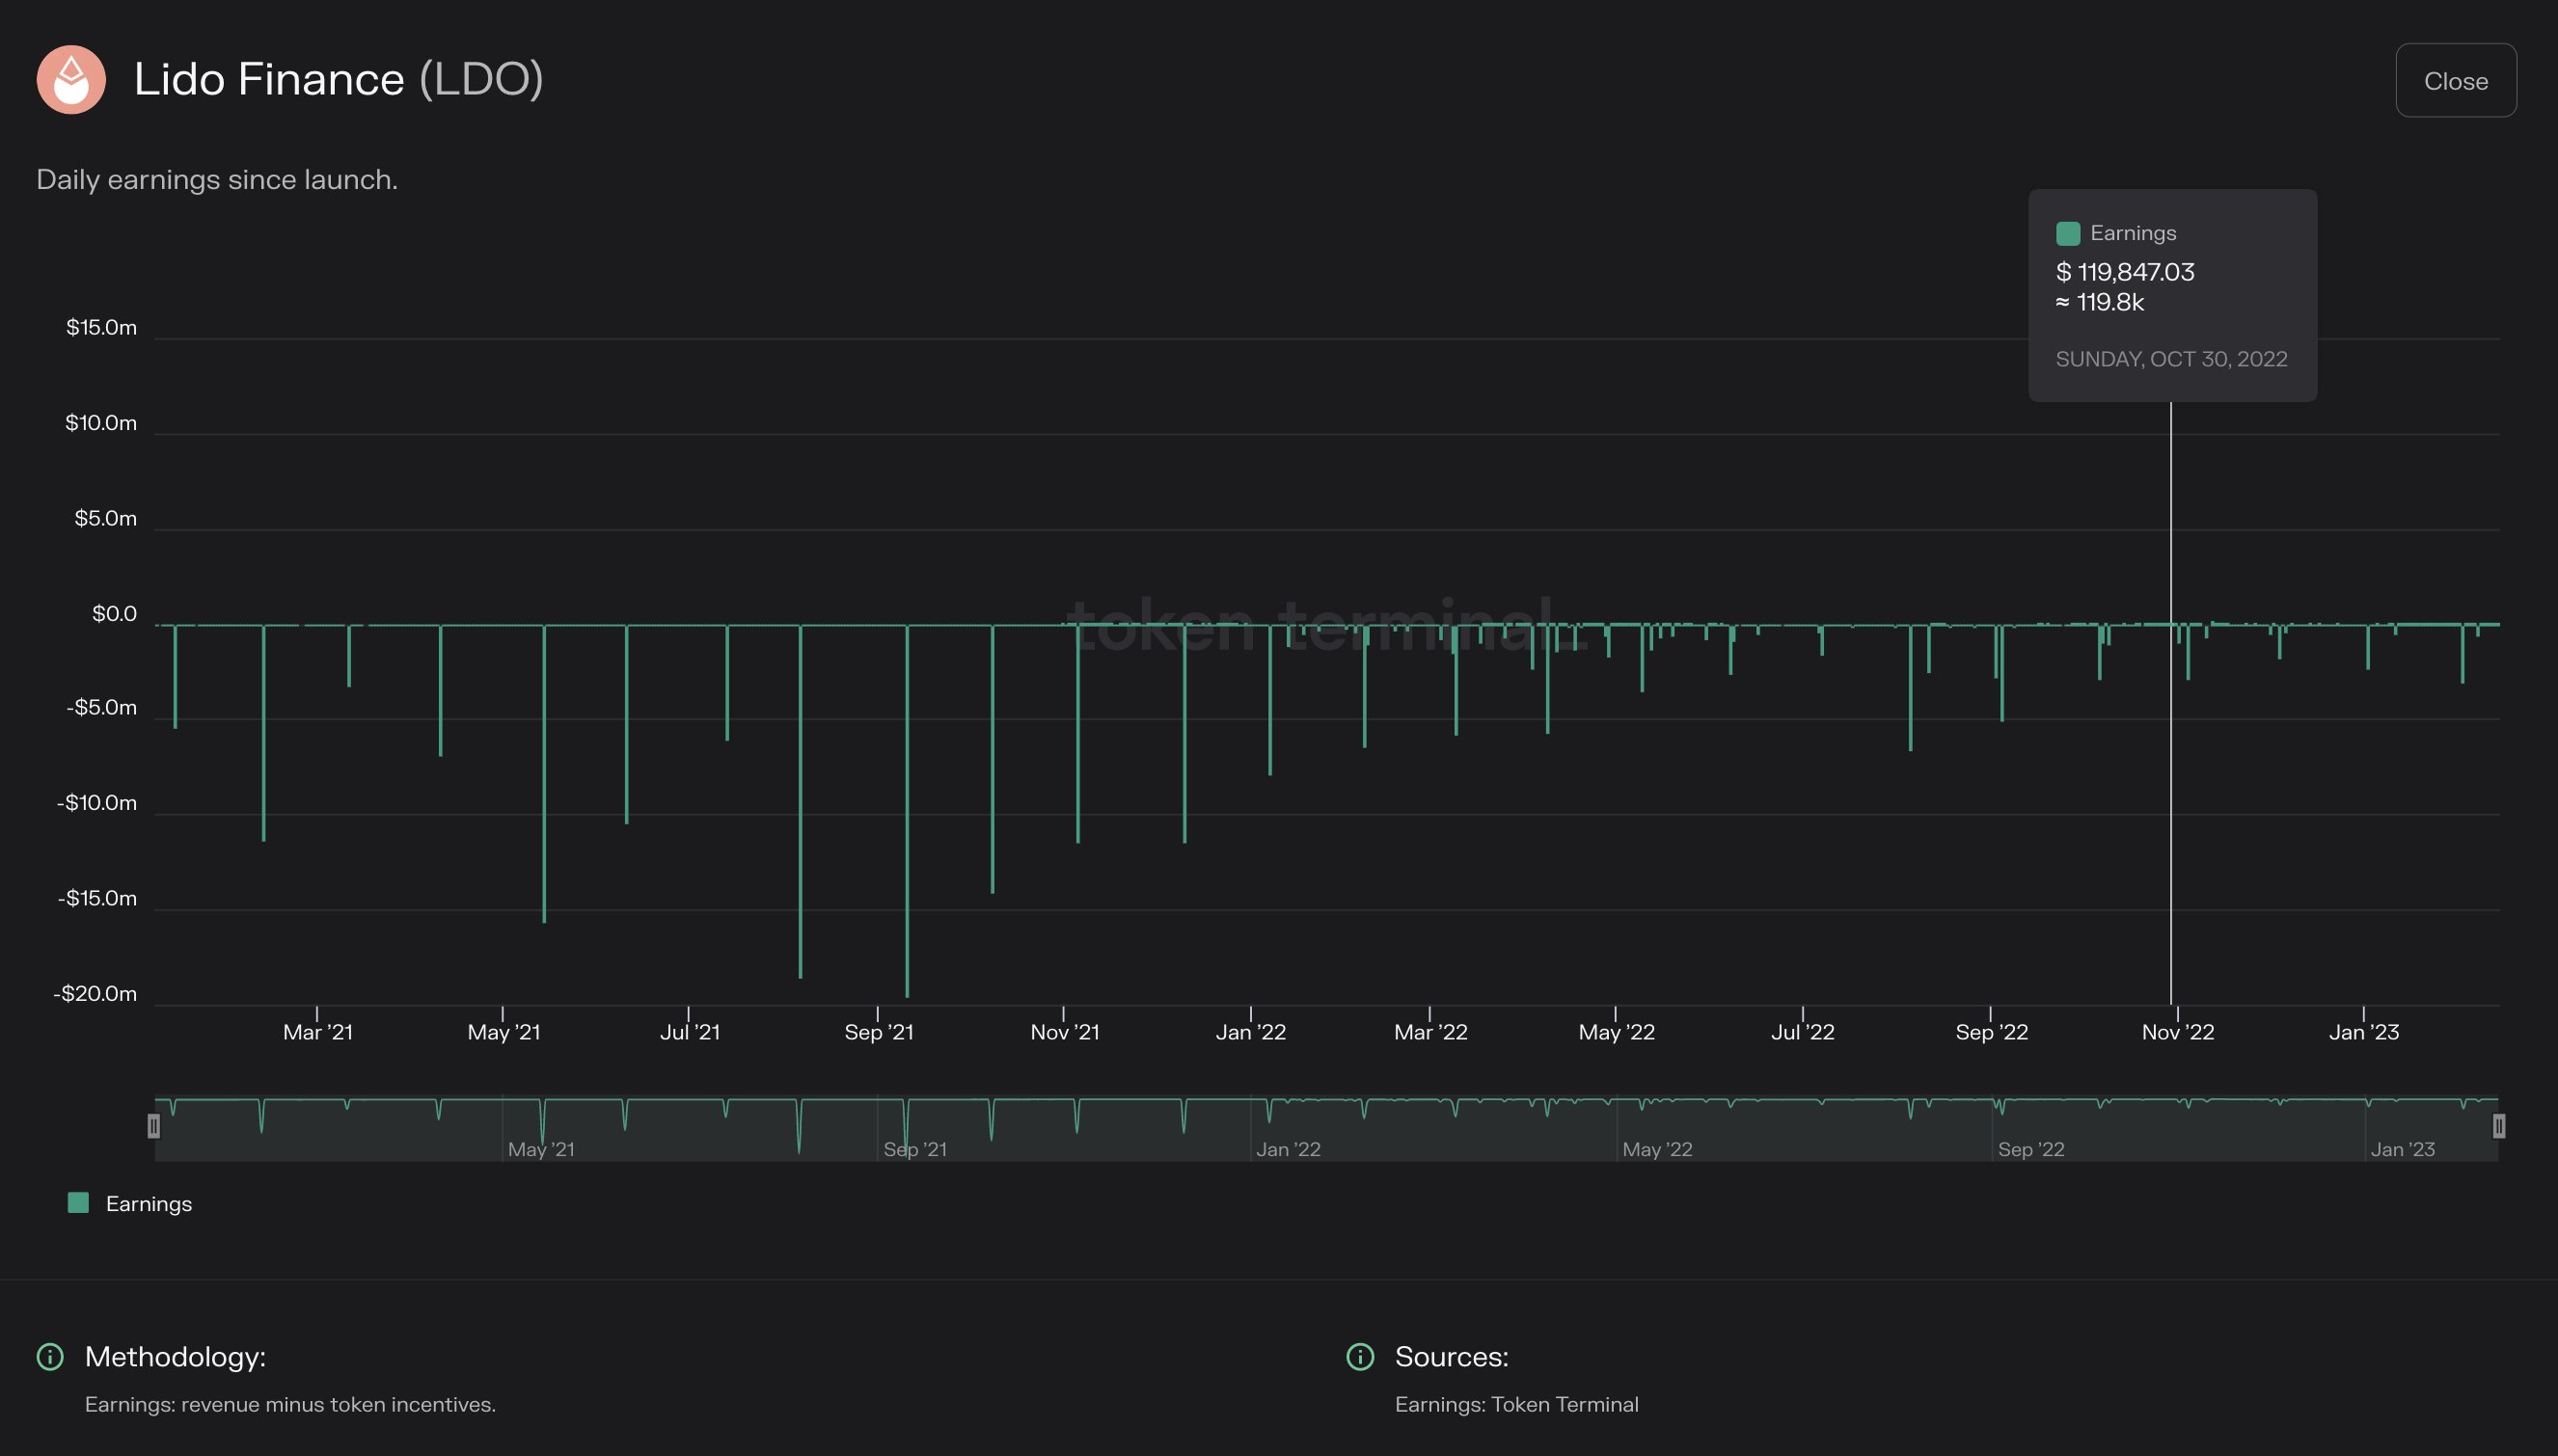Click the green legend square below the chart

[x=78, y=1203]
